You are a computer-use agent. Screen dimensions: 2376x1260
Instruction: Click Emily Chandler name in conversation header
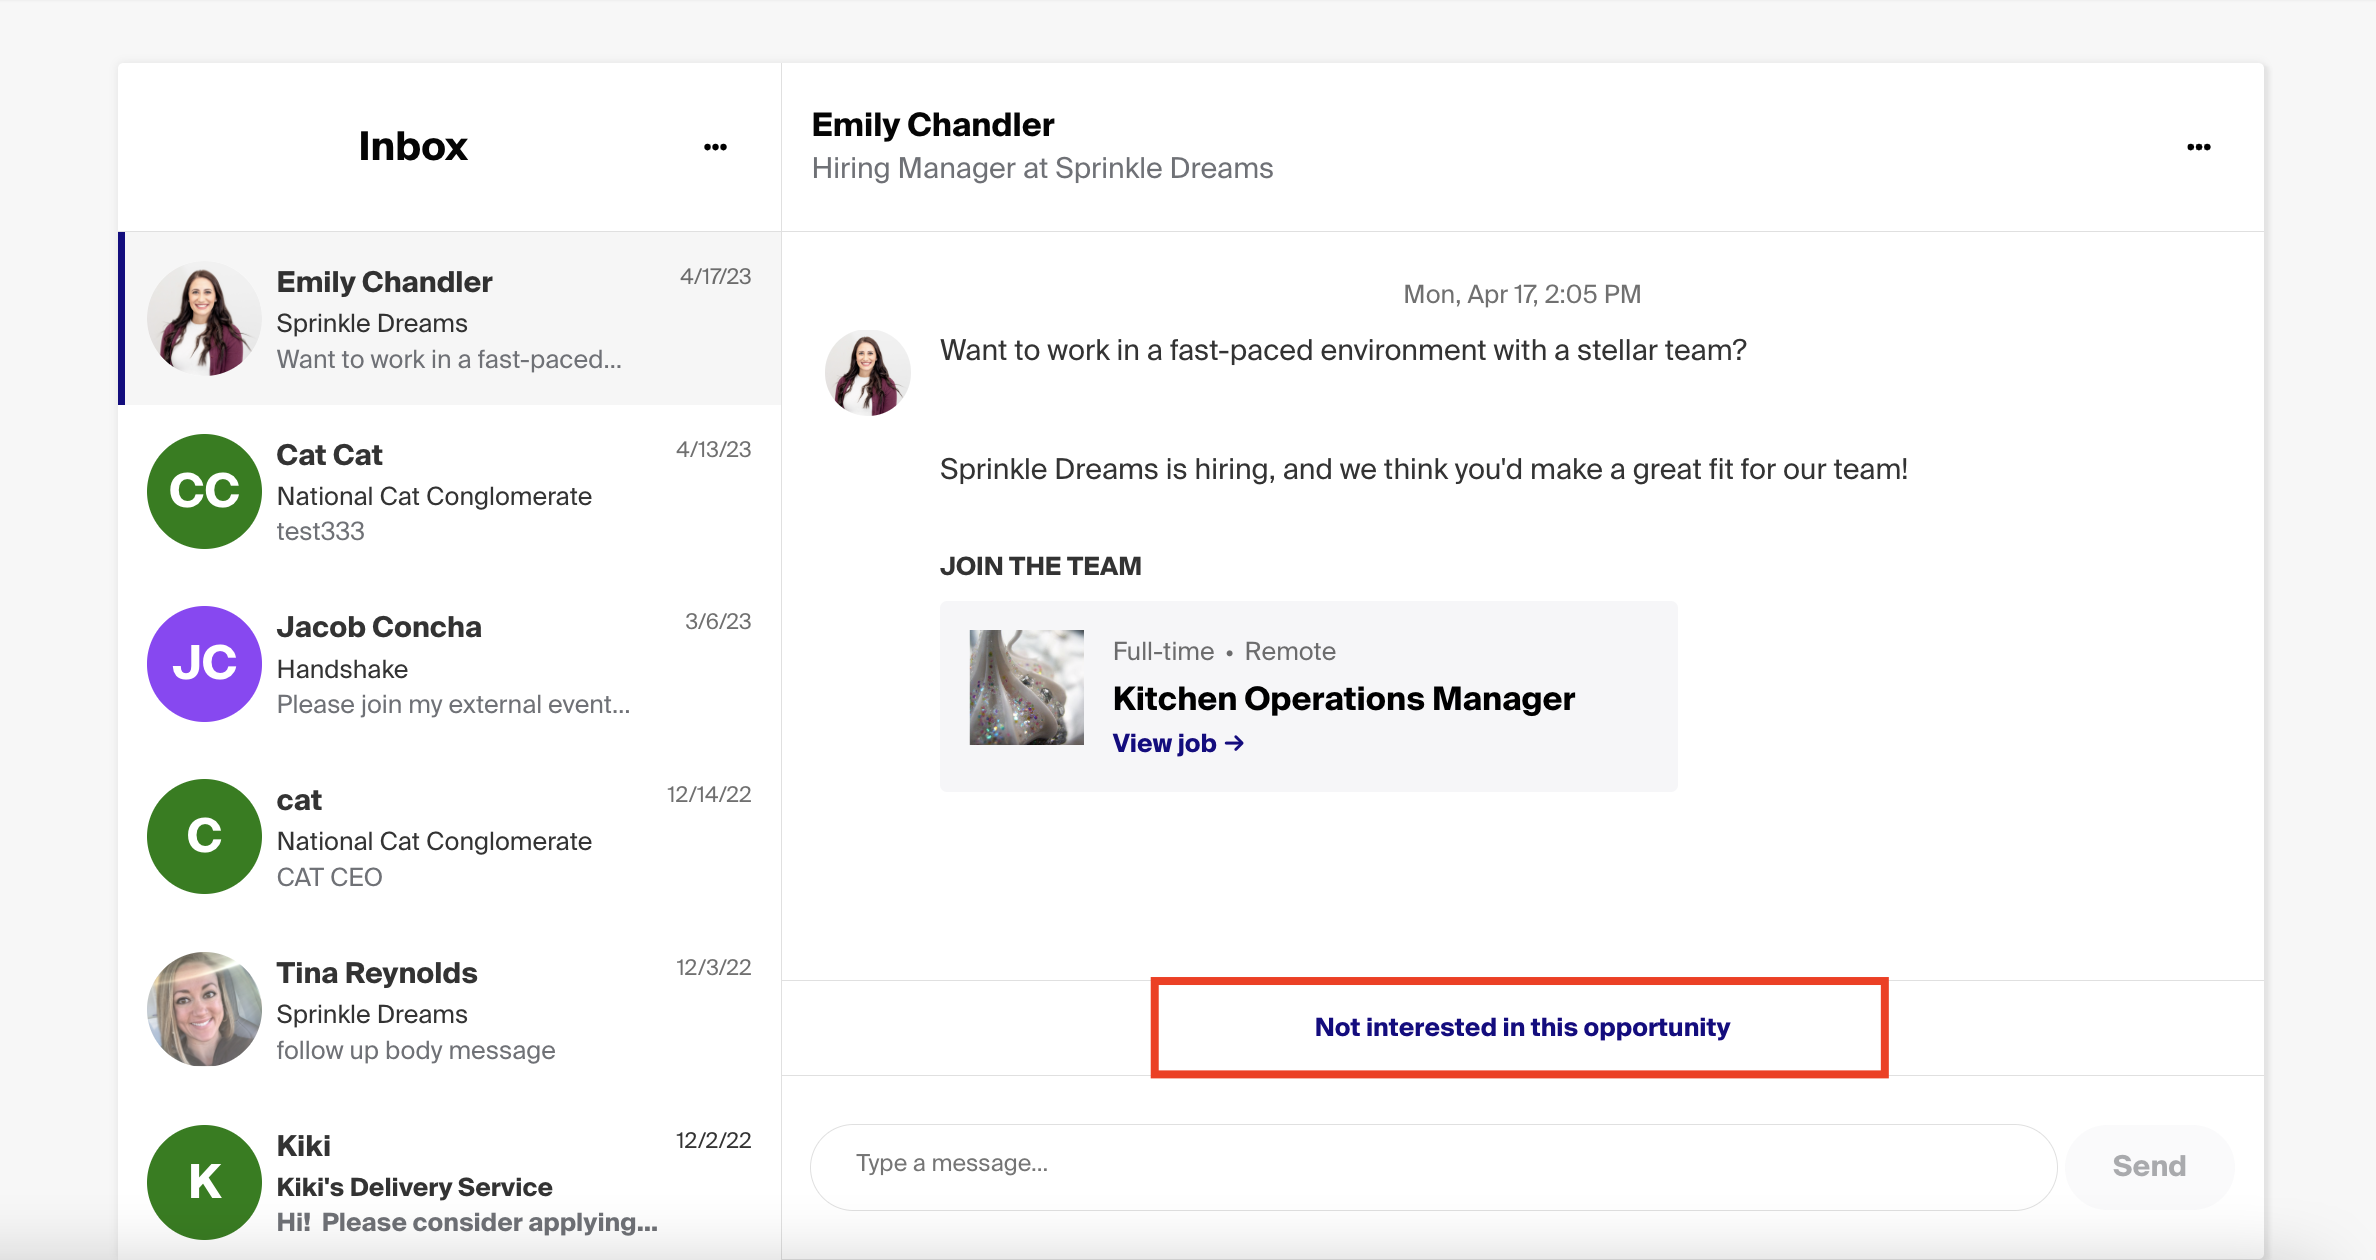click(x=932, y=124)
